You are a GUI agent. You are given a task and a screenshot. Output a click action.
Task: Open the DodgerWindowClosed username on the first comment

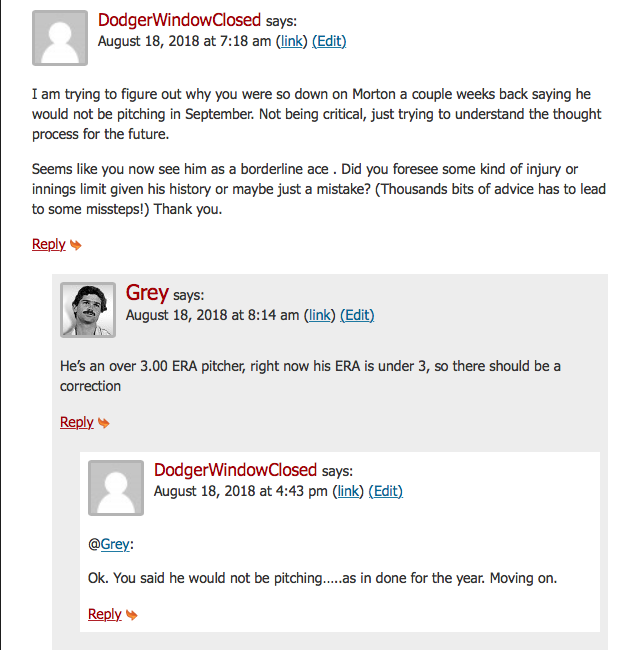coord(179,20)
